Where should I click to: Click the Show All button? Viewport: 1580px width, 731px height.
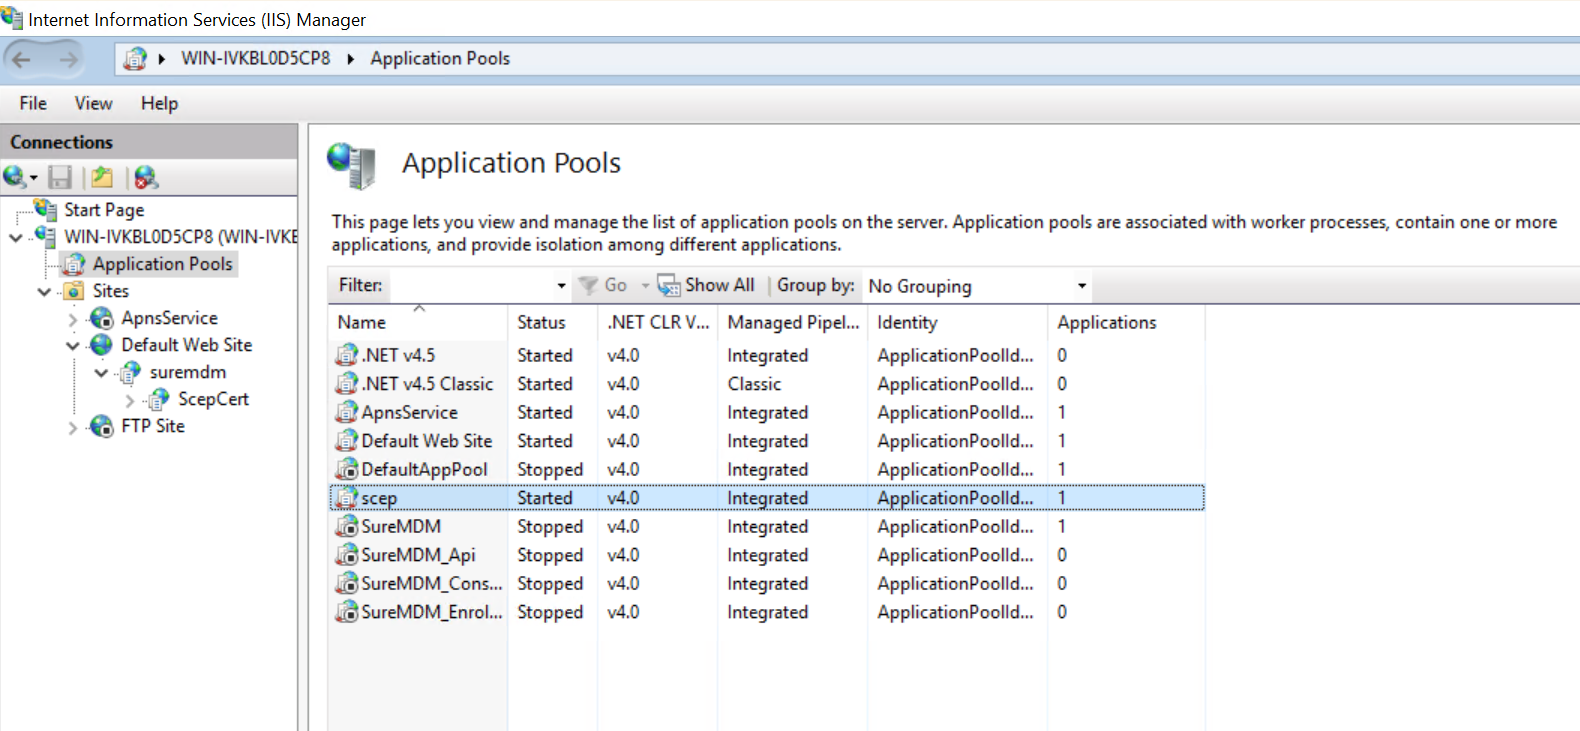tap(707, 286)
